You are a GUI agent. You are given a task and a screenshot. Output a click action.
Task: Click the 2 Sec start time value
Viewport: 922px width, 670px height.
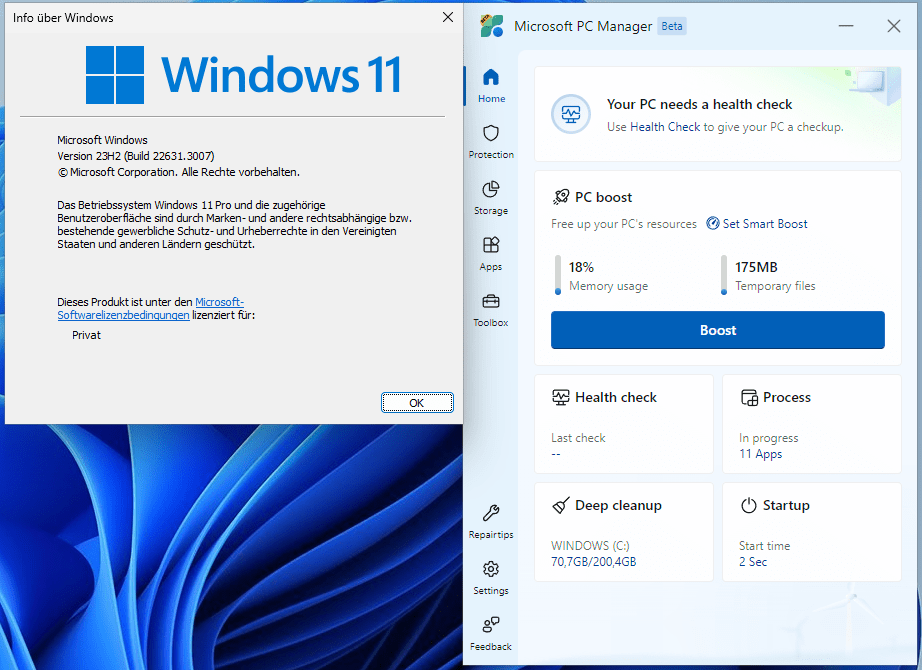coord(753,562)
